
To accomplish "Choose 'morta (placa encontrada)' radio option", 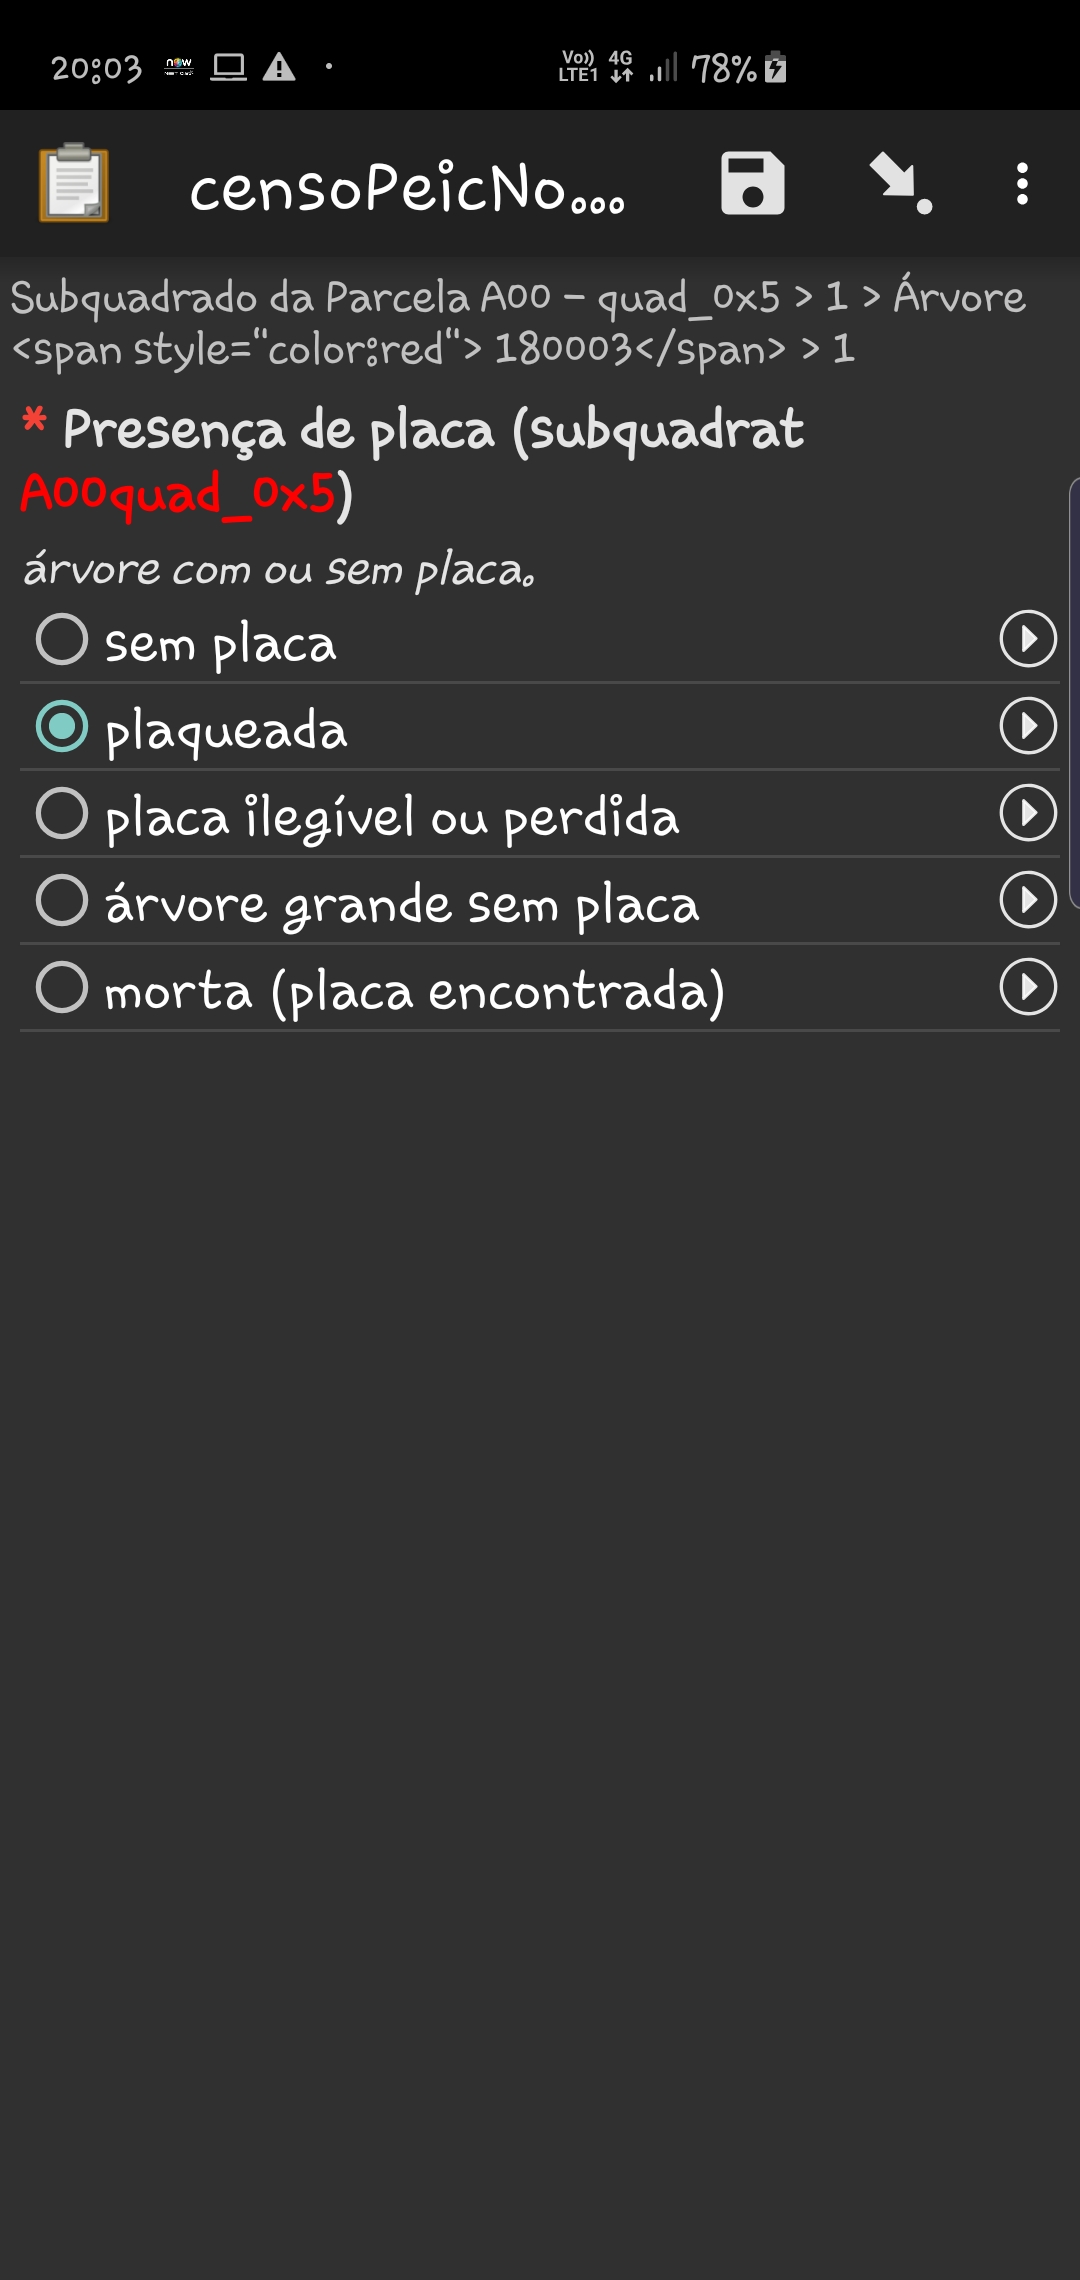I will 62,988.
